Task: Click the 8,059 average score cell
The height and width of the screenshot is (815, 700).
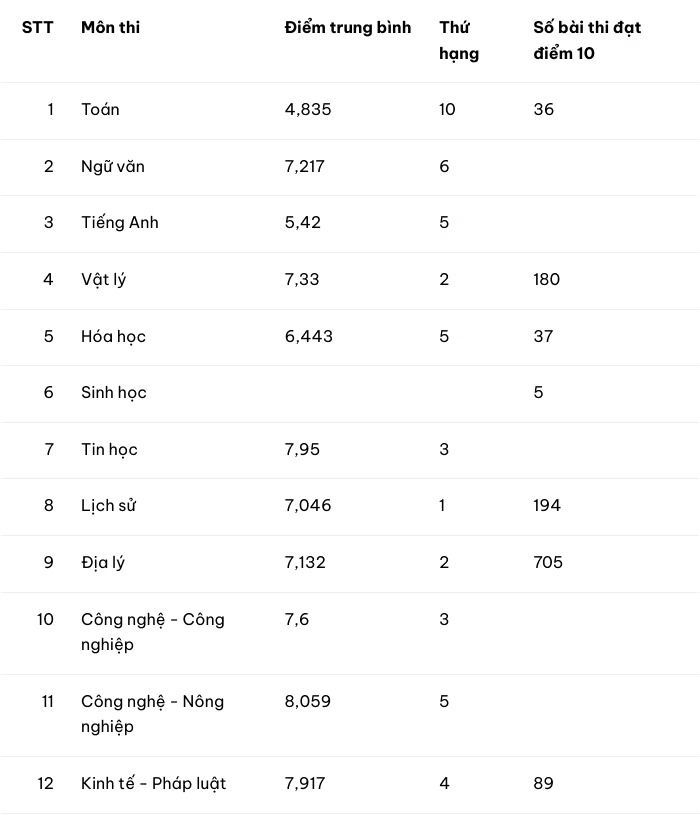Action: 308,702
